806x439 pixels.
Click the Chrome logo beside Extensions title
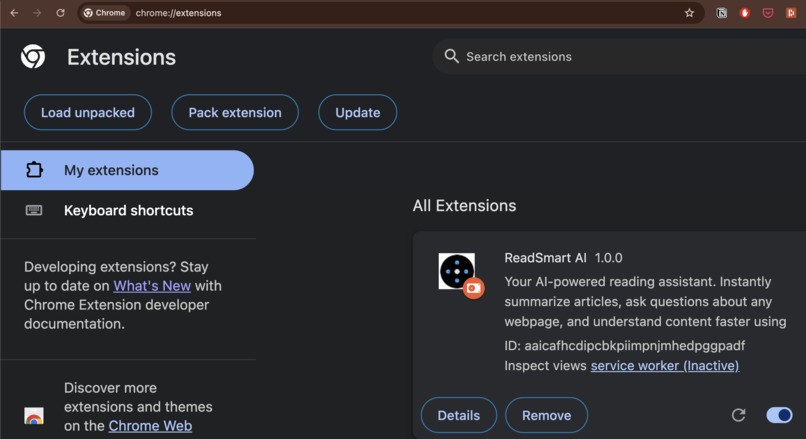[33, 57]
